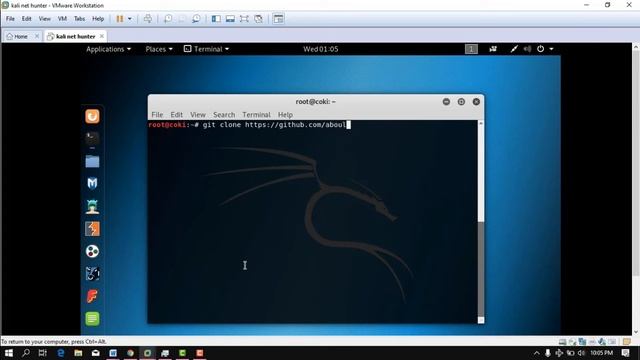The width and height of the screenshot is (640, 360).
Task: Open terminal Search menu
Action: click(x=224, y=115)
